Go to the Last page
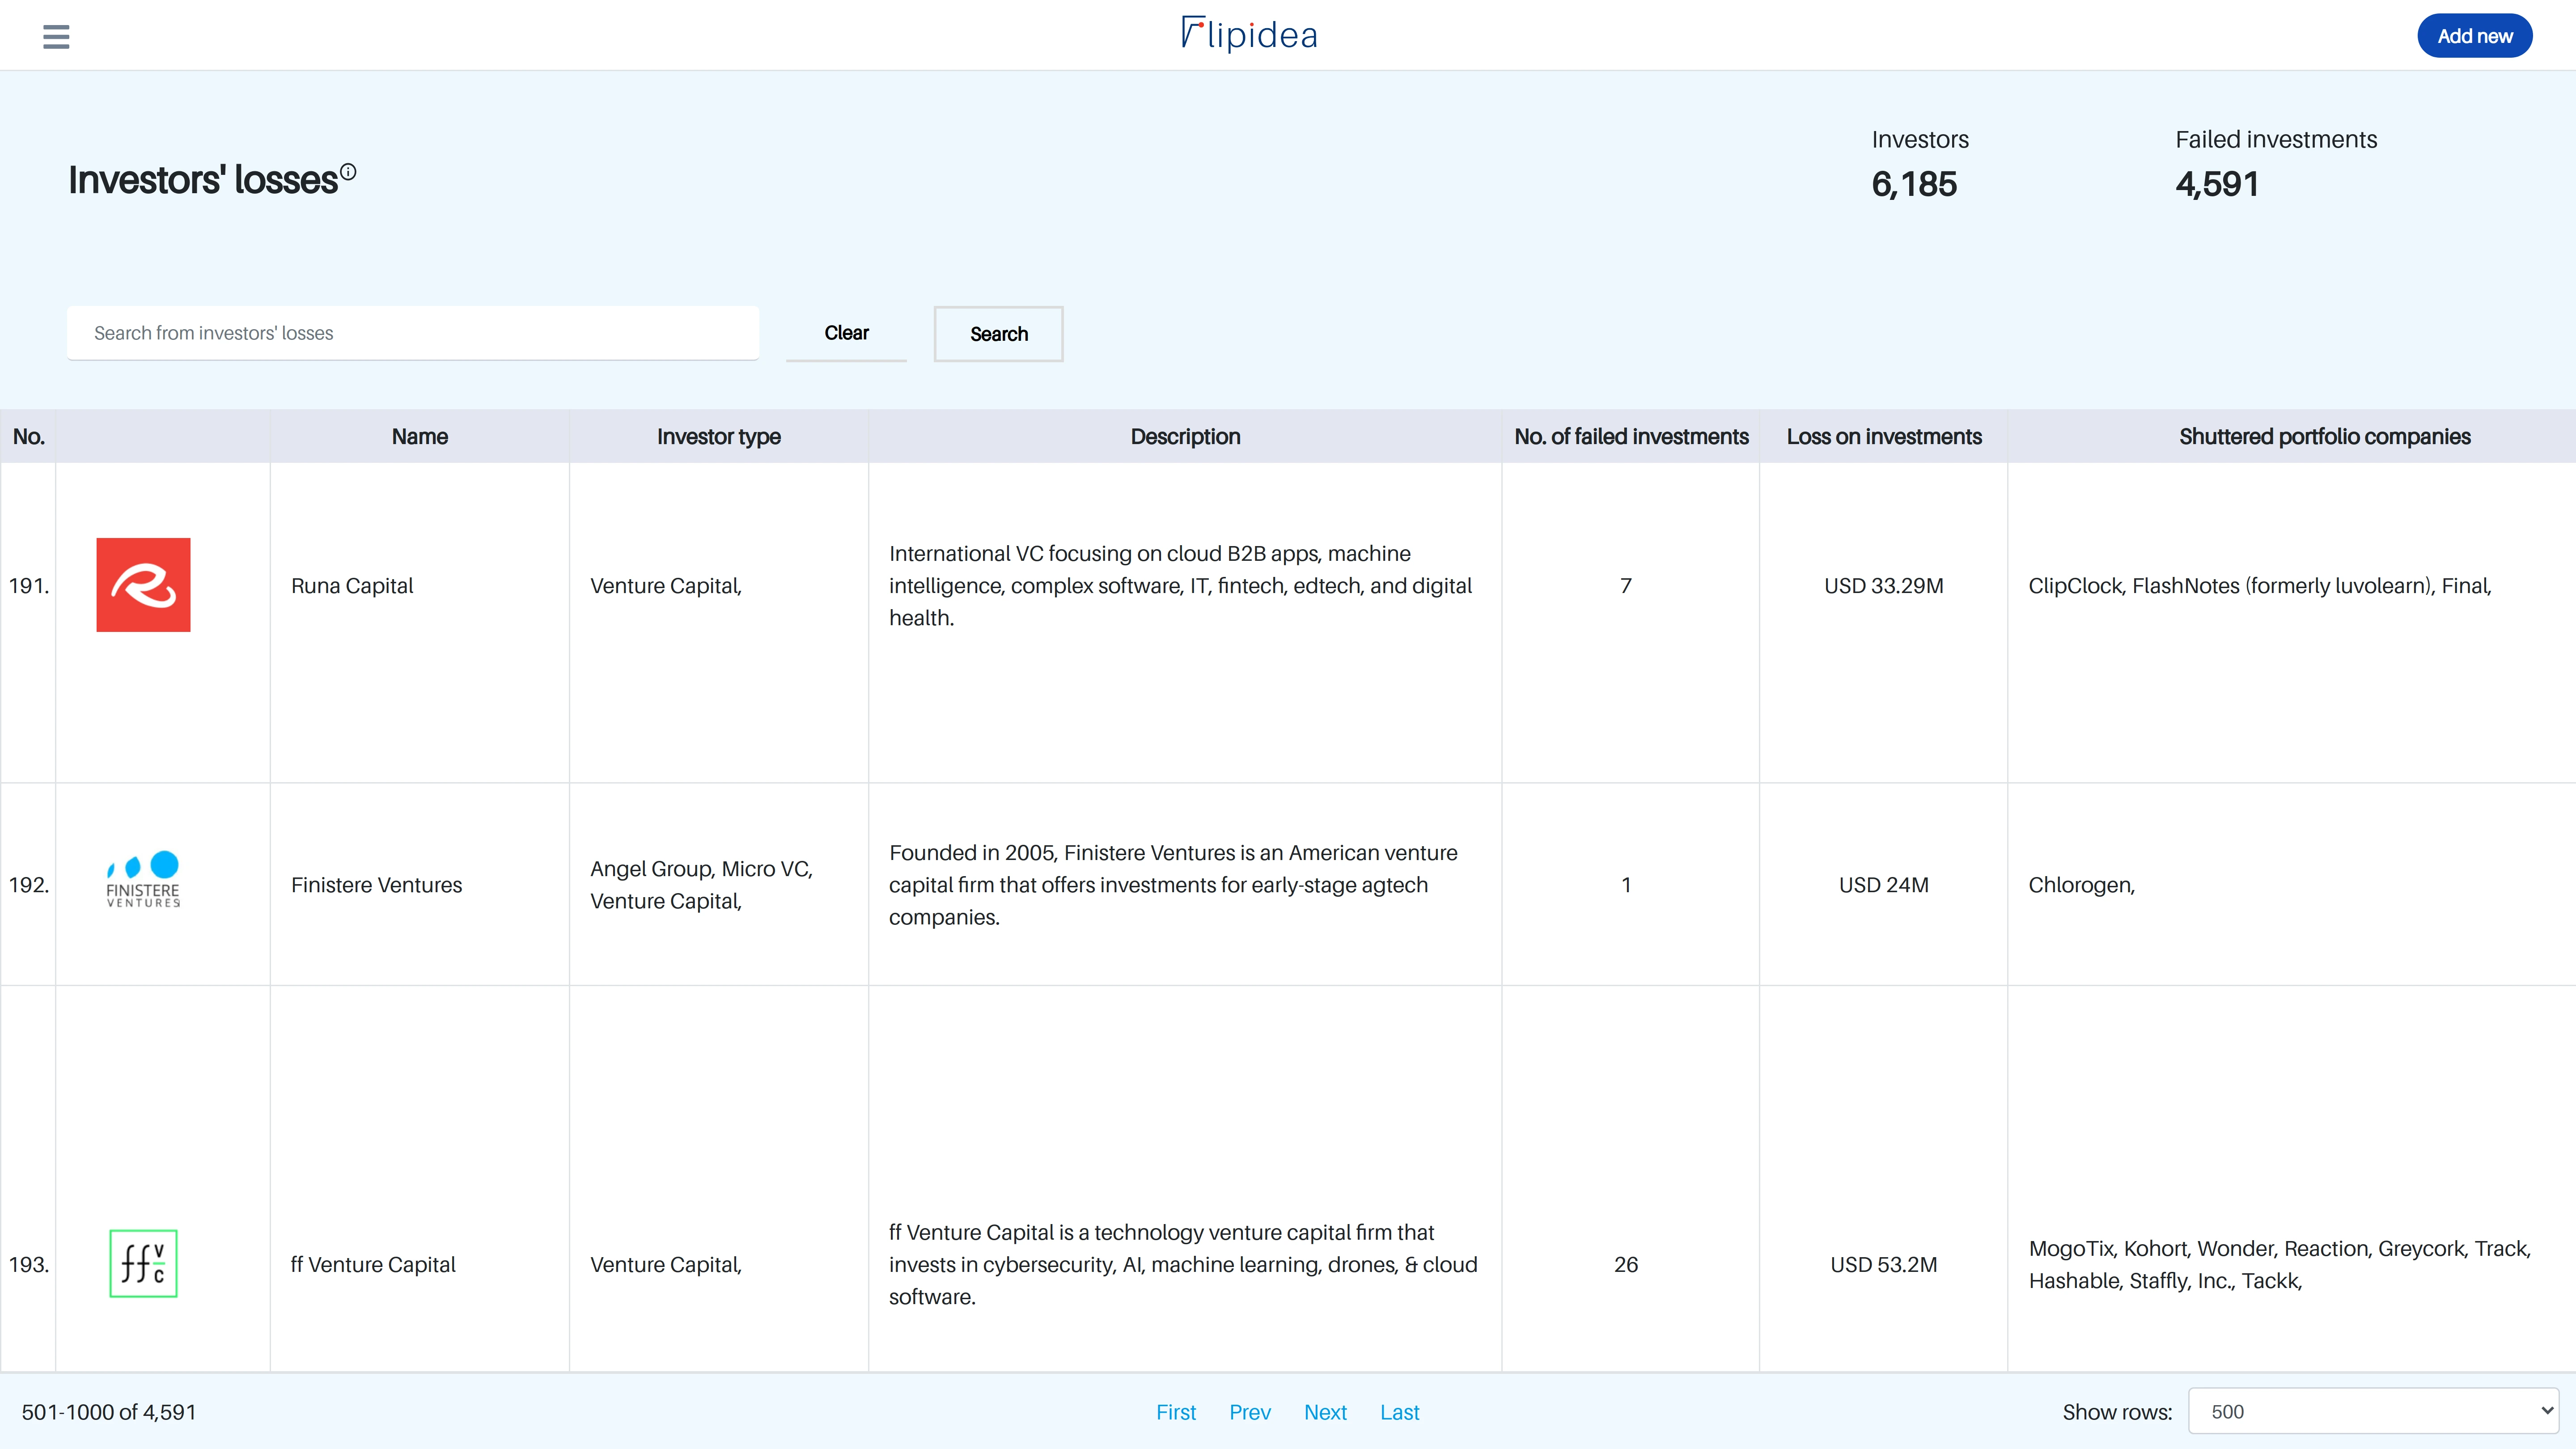Image resolution: width=2576 pixels, height=1449 pixels. point(1399,1412)
